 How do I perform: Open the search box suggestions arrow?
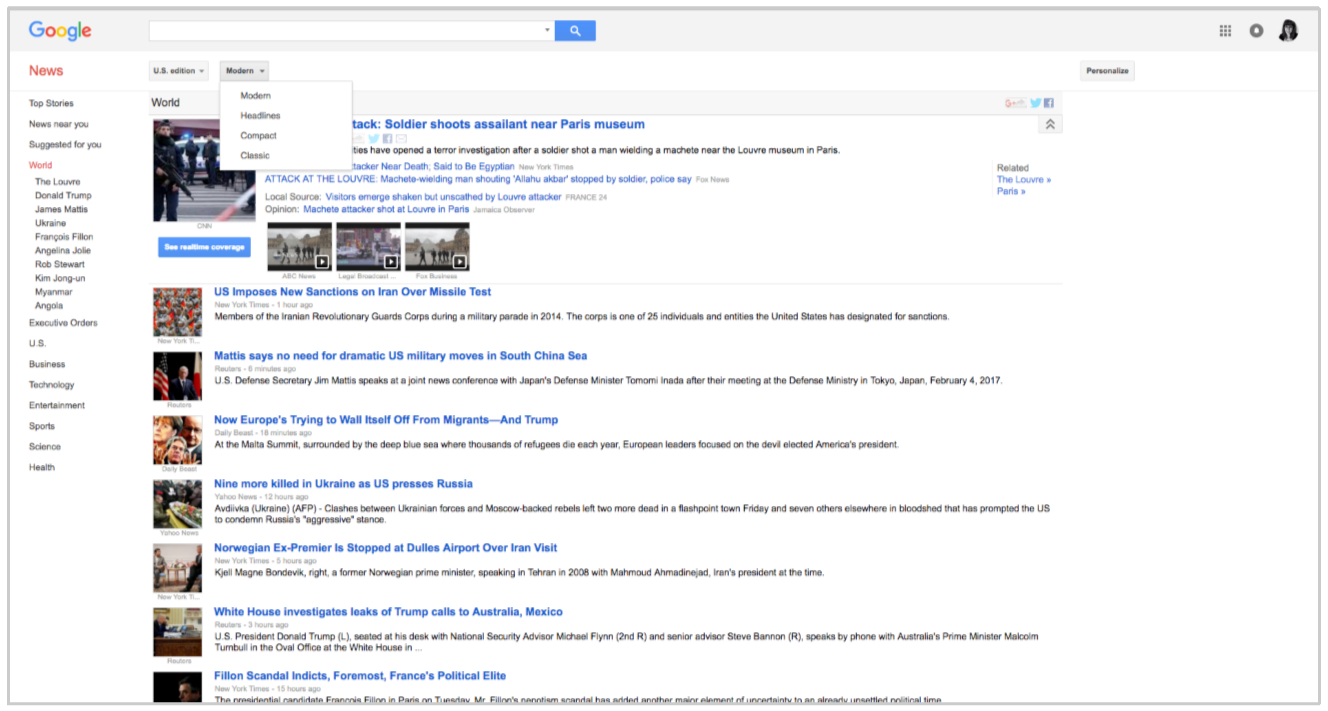click(x=547, y=31)
